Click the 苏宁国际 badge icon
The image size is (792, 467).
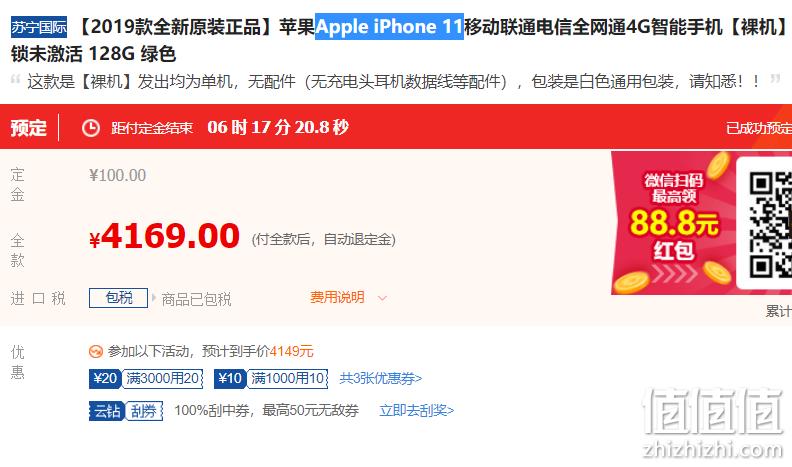point(39,27)
